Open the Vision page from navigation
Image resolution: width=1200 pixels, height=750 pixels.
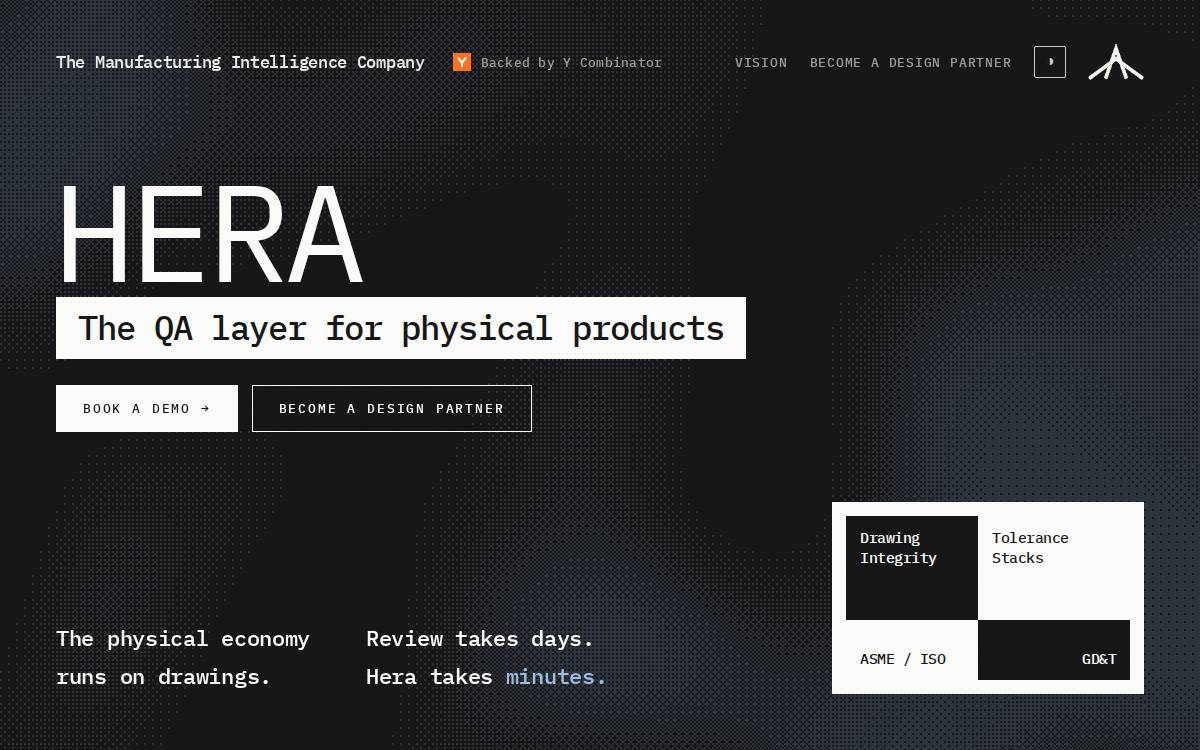coord(761,62)
